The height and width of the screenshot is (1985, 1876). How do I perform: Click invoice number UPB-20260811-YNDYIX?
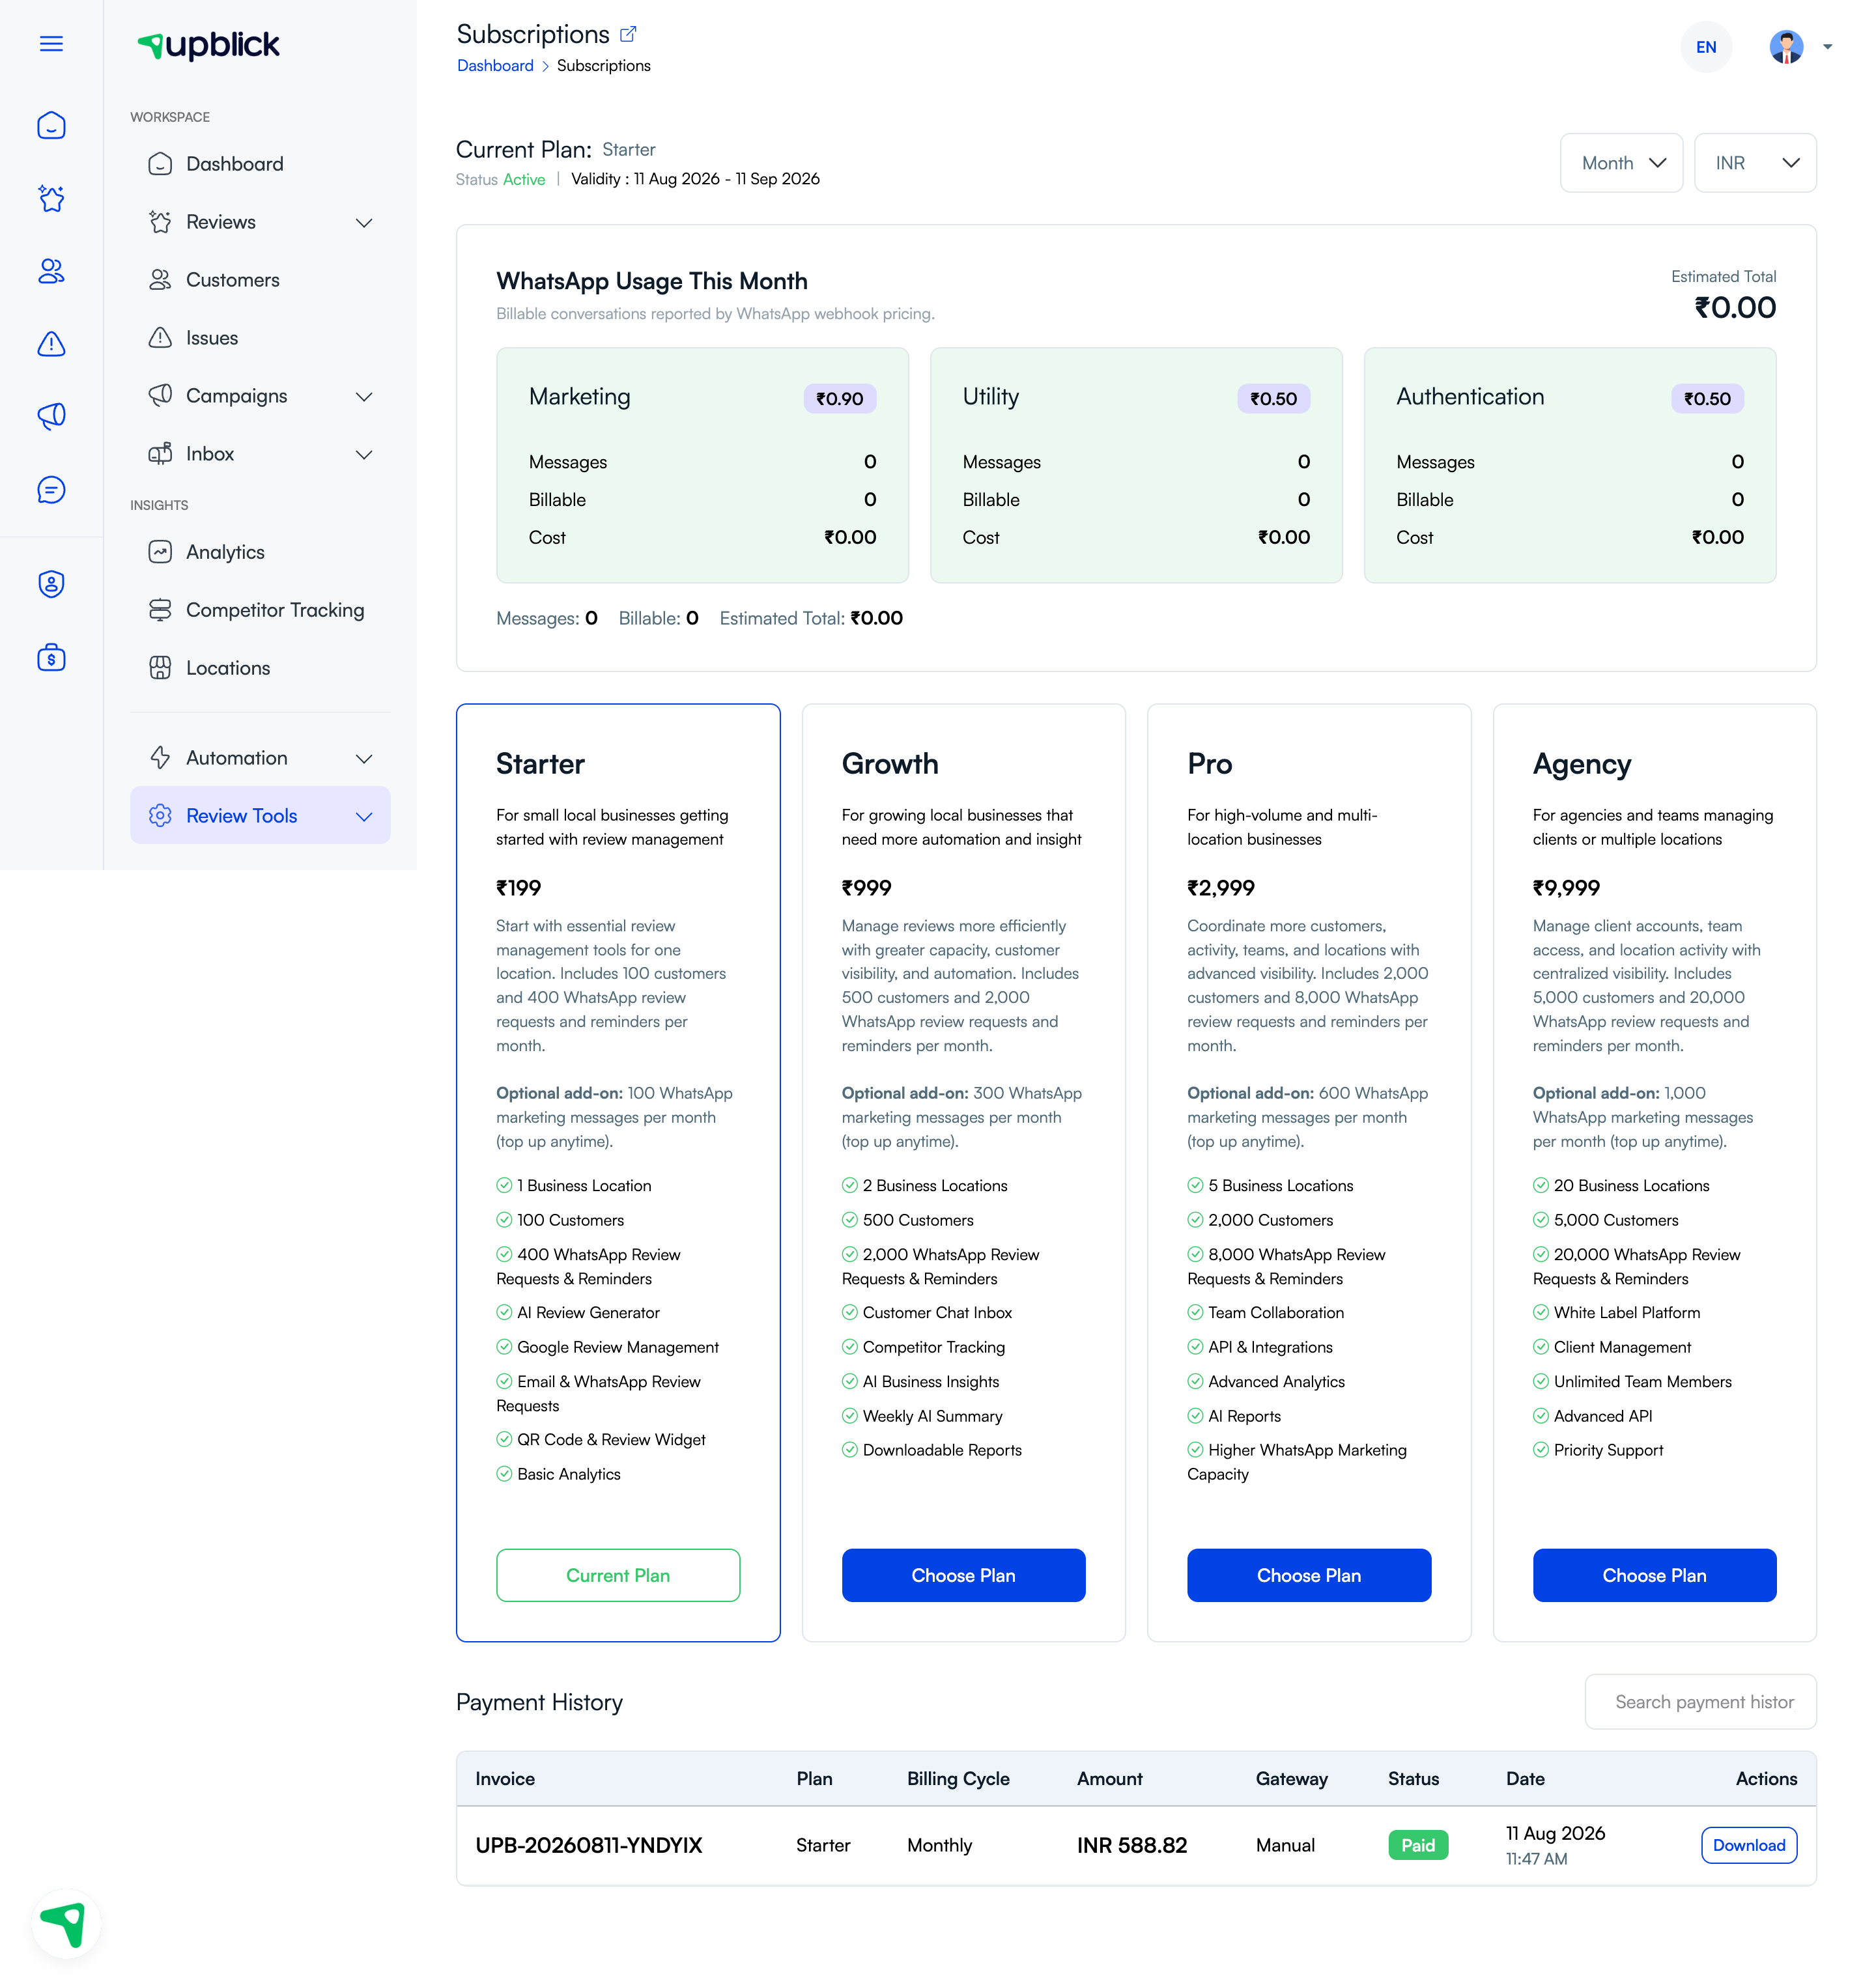coord(589,1845)
